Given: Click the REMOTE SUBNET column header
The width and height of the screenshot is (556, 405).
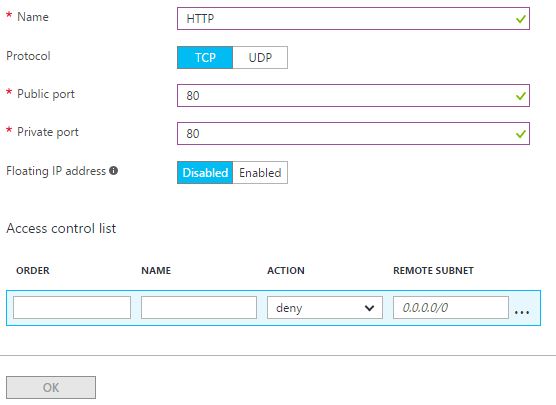Looking at the screenshot, I should point(433,271).
